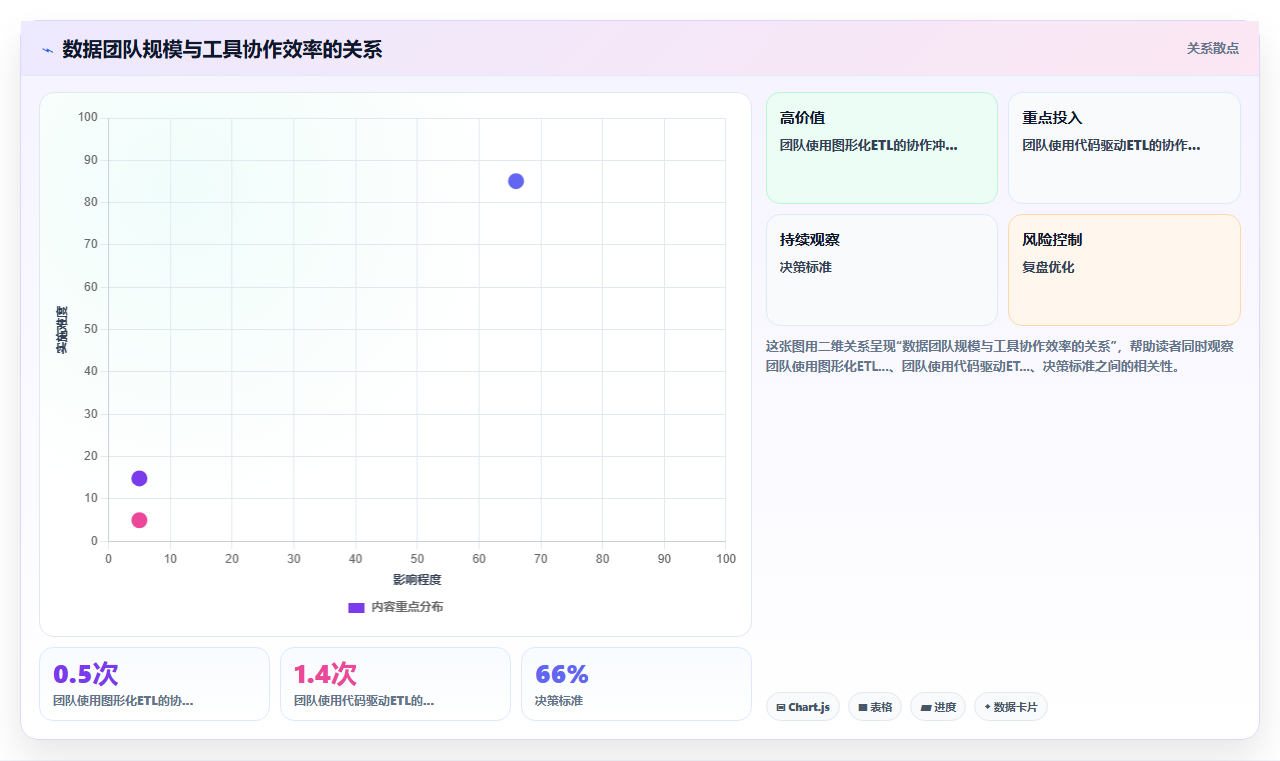
Task: Open the 持续观察 quadrant card
Action: tap(882, 270)
